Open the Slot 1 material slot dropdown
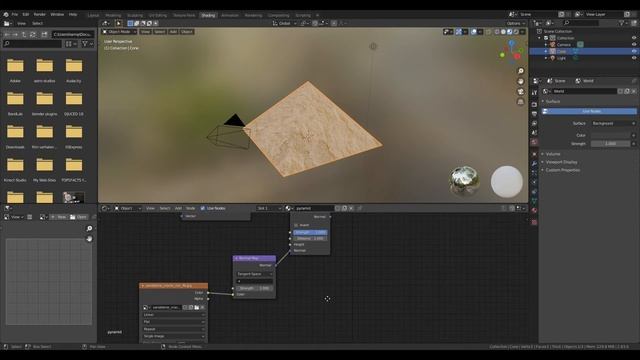 (269, 208)
